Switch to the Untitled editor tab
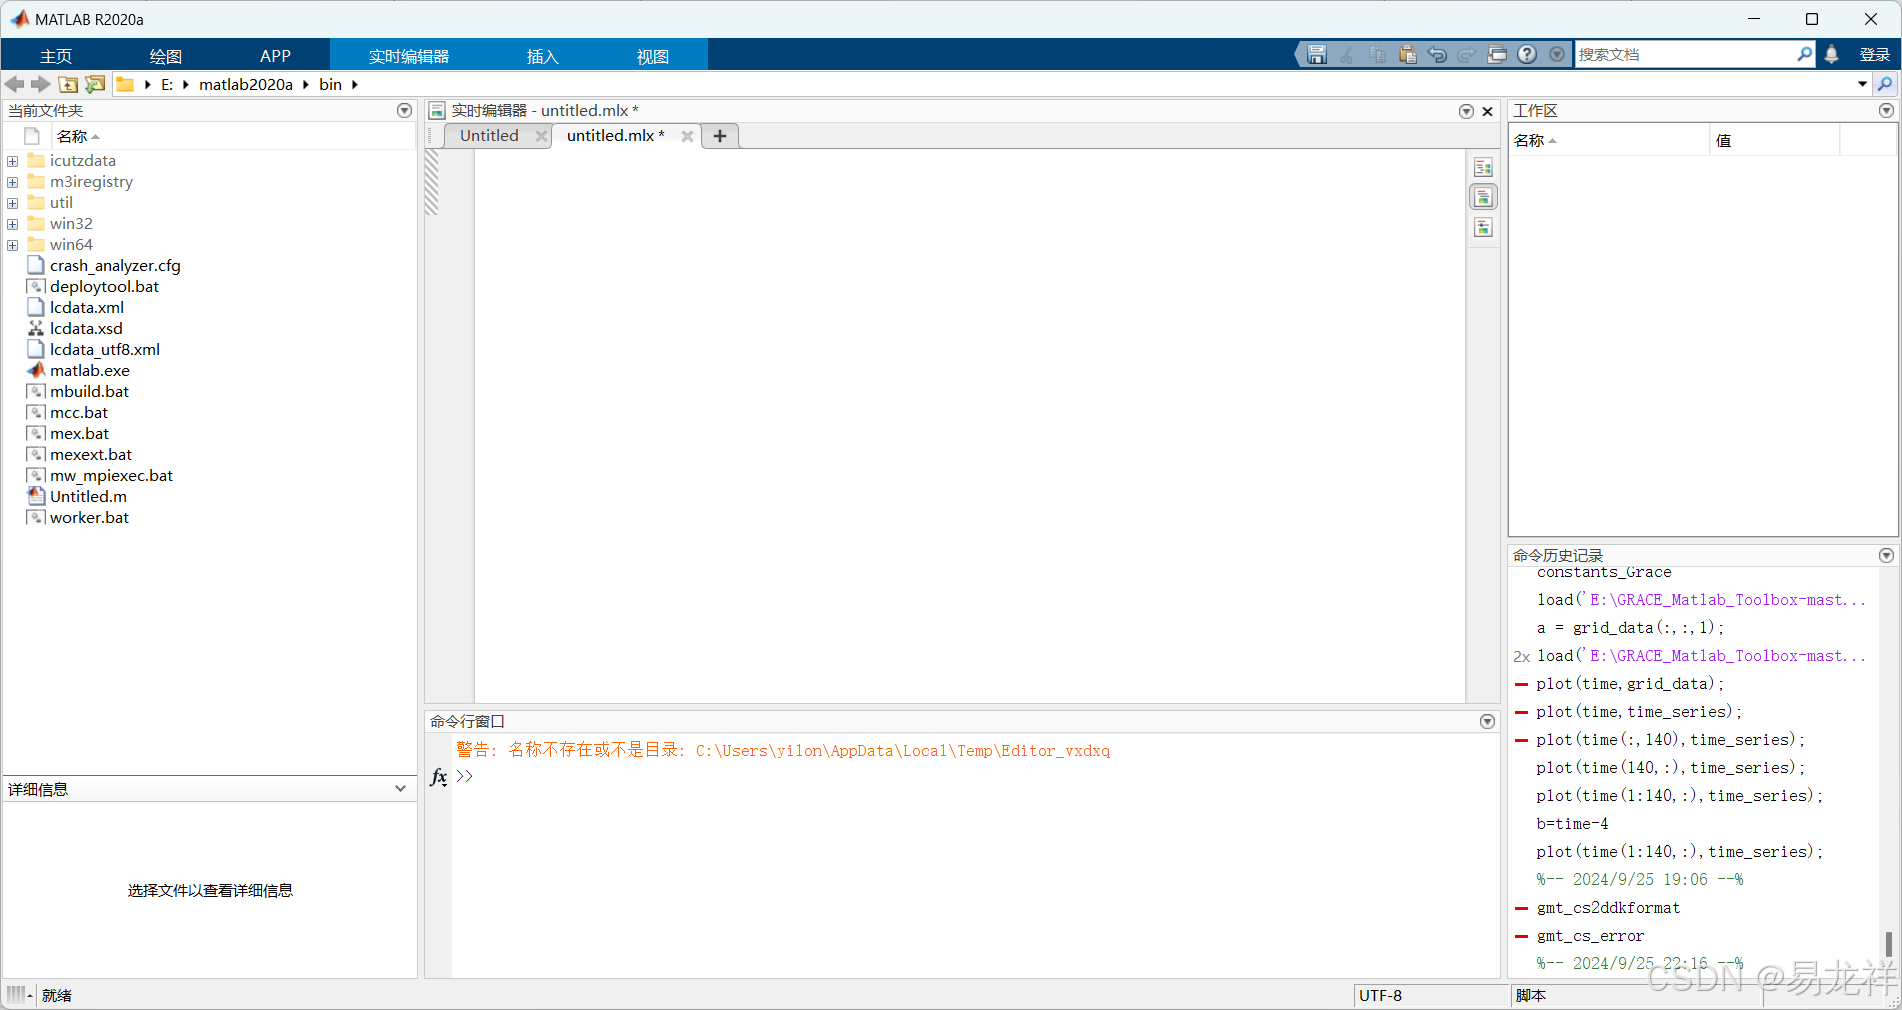 (x=489, y=136)
